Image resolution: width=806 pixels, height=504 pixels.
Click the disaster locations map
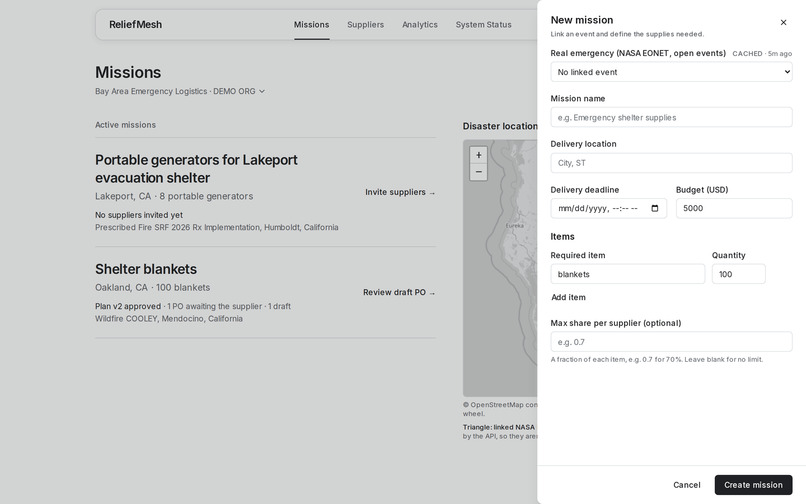[x=500, y=267]
